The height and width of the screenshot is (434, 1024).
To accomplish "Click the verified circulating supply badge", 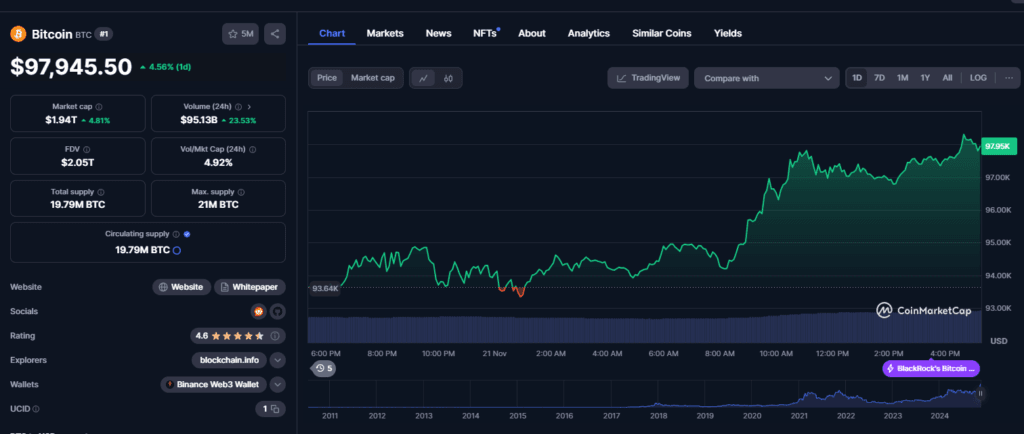I will point(187,234).
